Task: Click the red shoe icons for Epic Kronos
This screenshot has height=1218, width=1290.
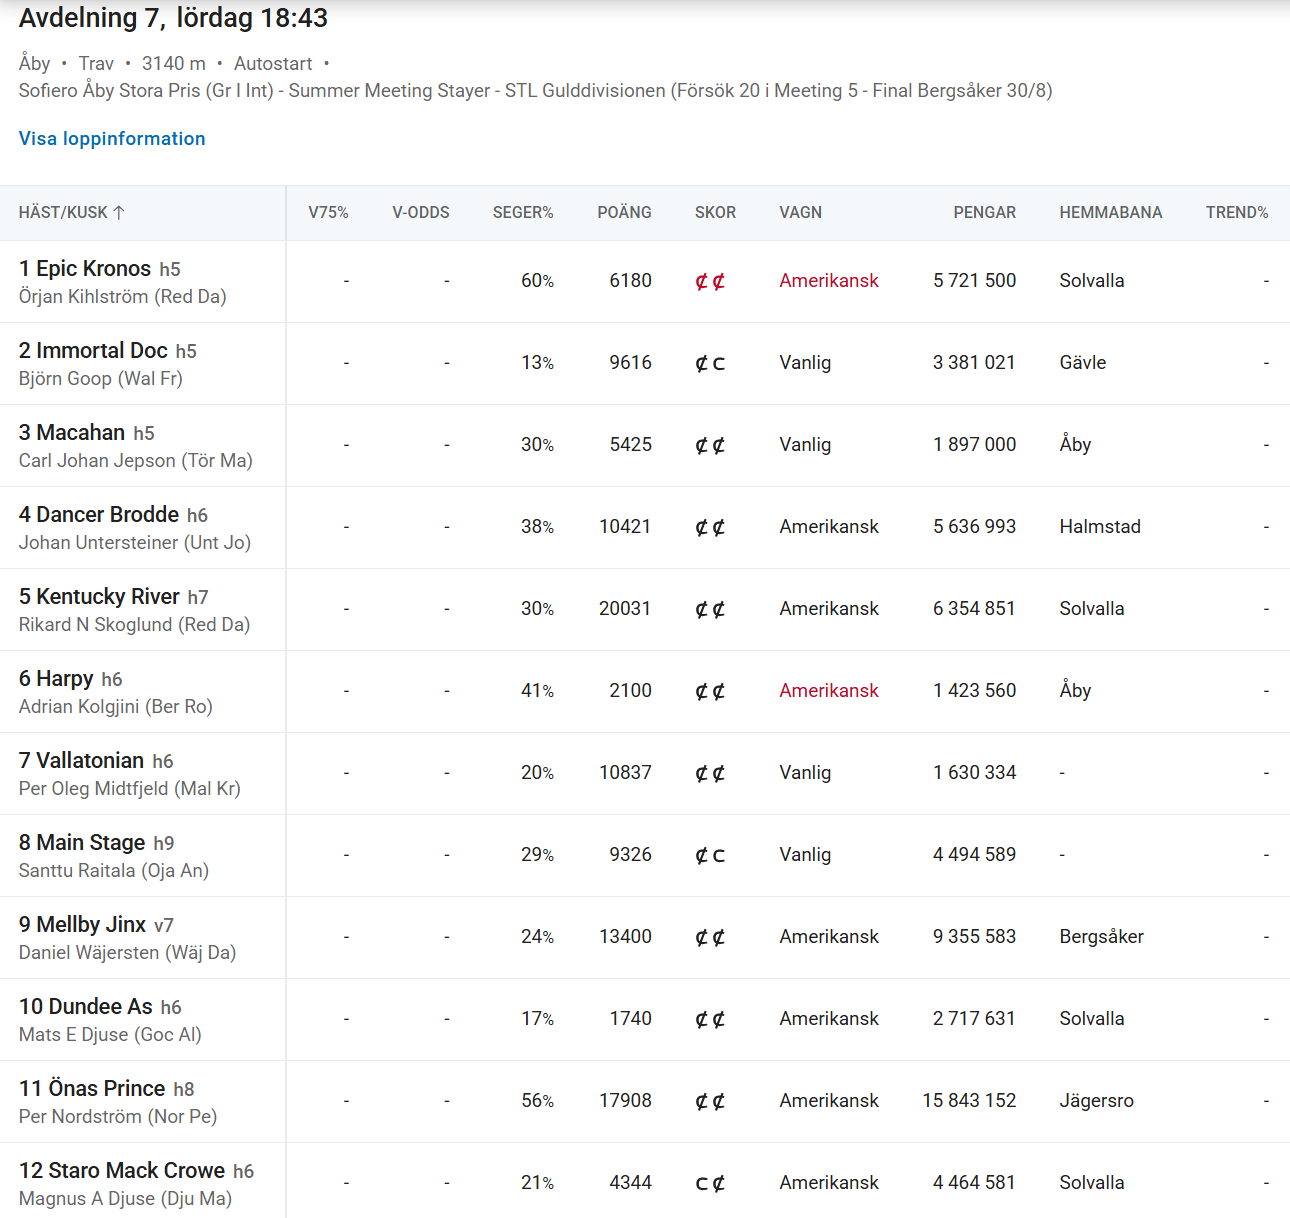Action: click(x=710, y=281)
